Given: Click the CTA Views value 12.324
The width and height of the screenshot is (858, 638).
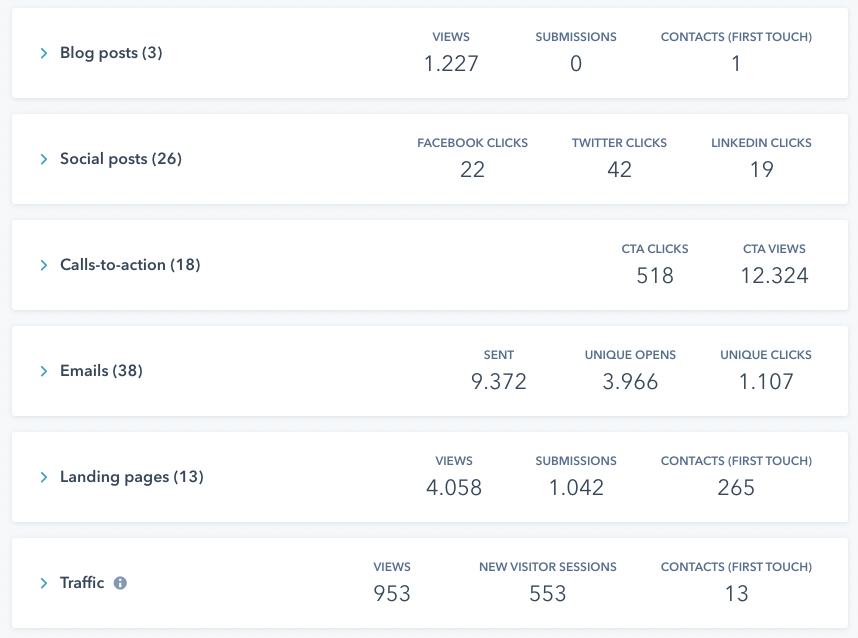Looking at the screenshot, I should (x=774, y=276).
